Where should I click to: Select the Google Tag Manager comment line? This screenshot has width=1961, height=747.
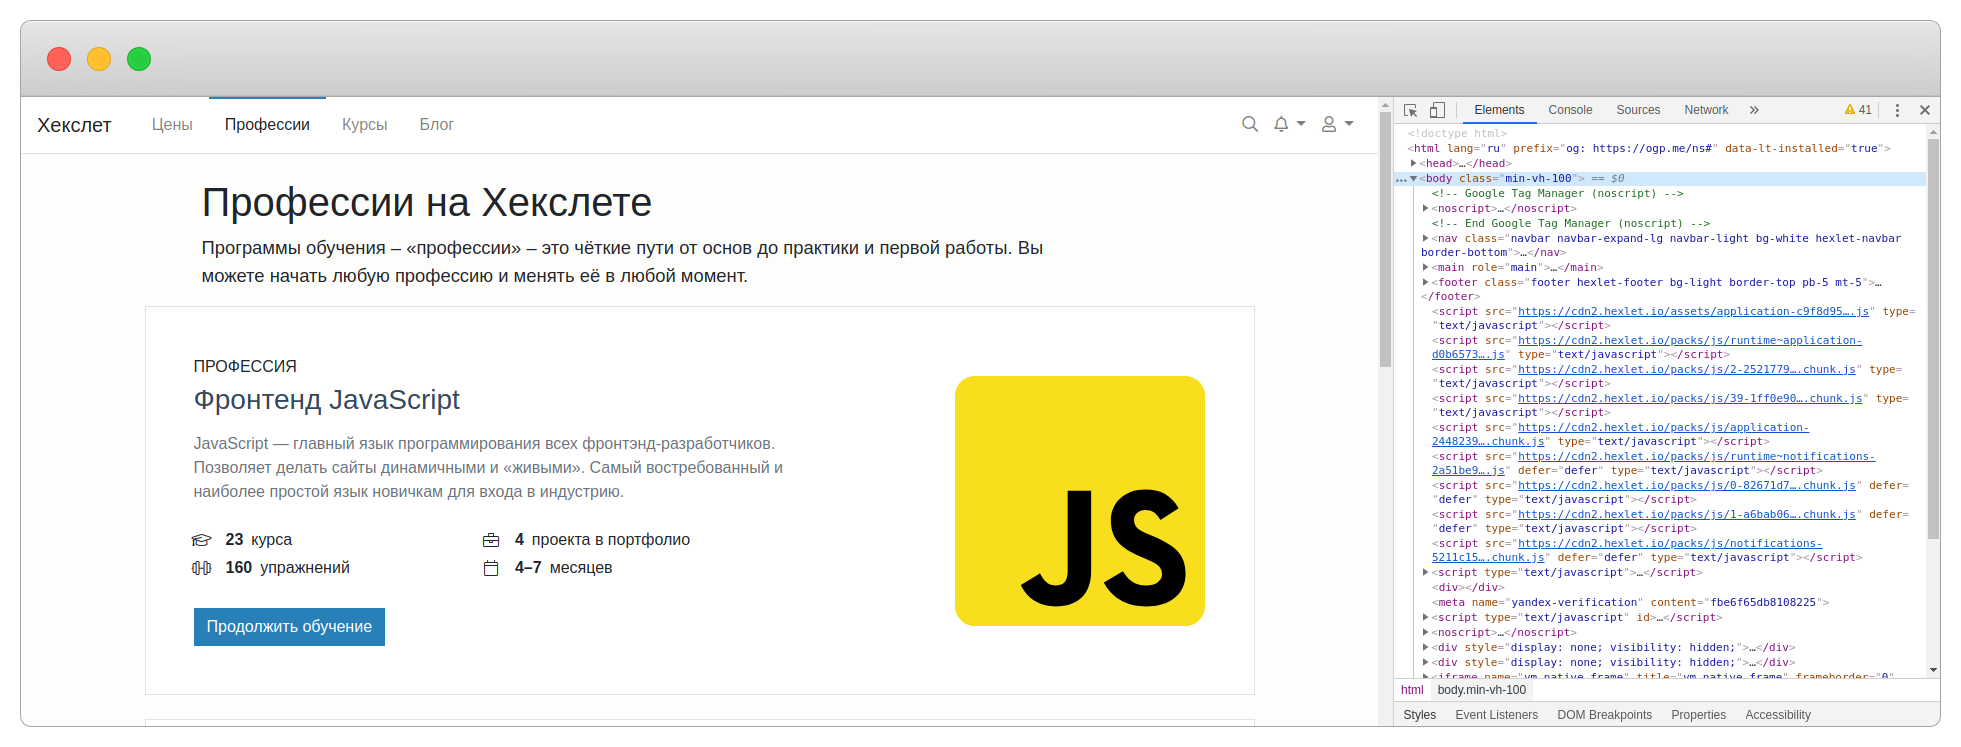click(1557, 194)
